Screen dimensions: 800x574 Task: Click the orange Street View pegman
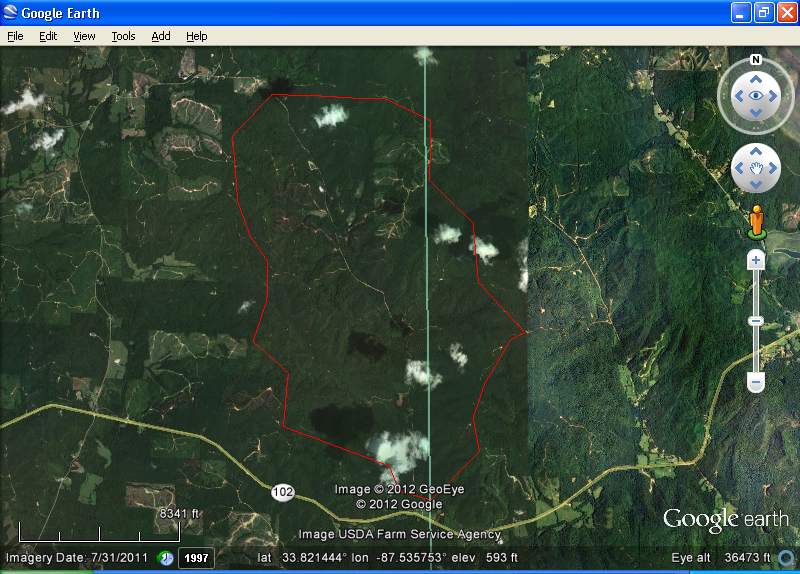tap(756, 220)
